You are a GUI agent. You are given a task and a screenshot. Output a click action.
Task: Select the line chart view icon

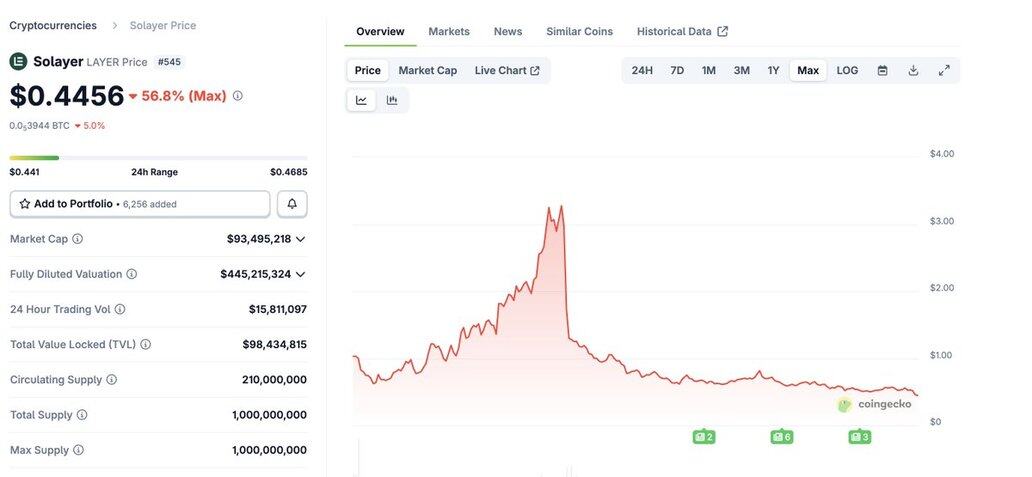click(361, 100)
